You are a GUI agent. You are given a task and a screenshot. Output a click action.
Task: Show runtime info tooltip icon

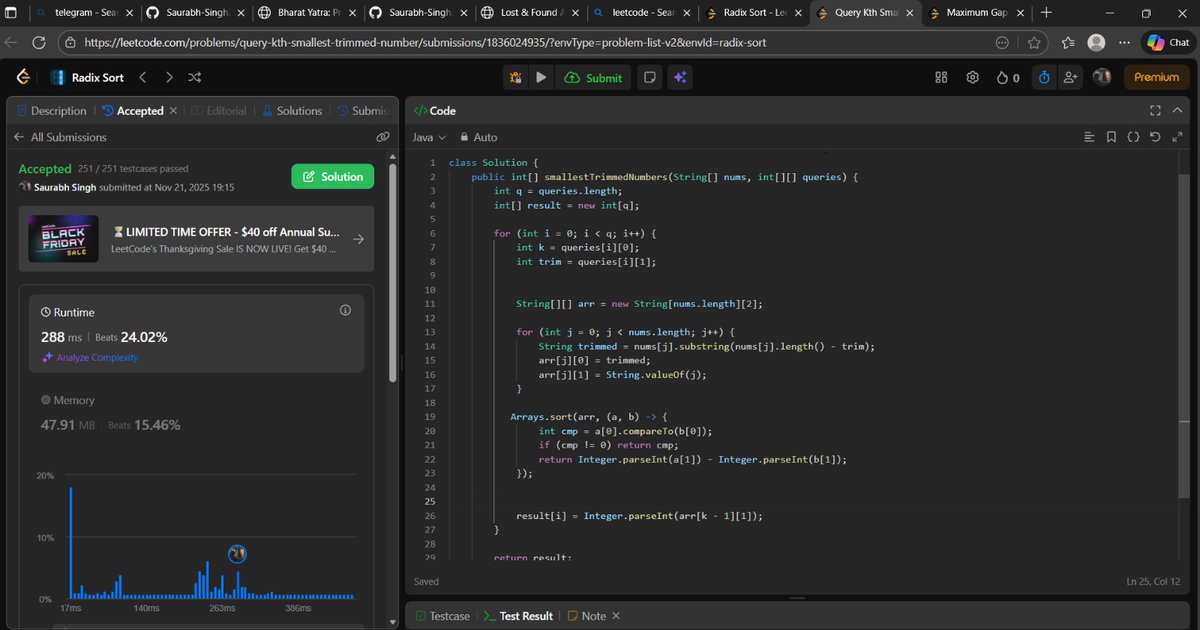tap(345, 310)
